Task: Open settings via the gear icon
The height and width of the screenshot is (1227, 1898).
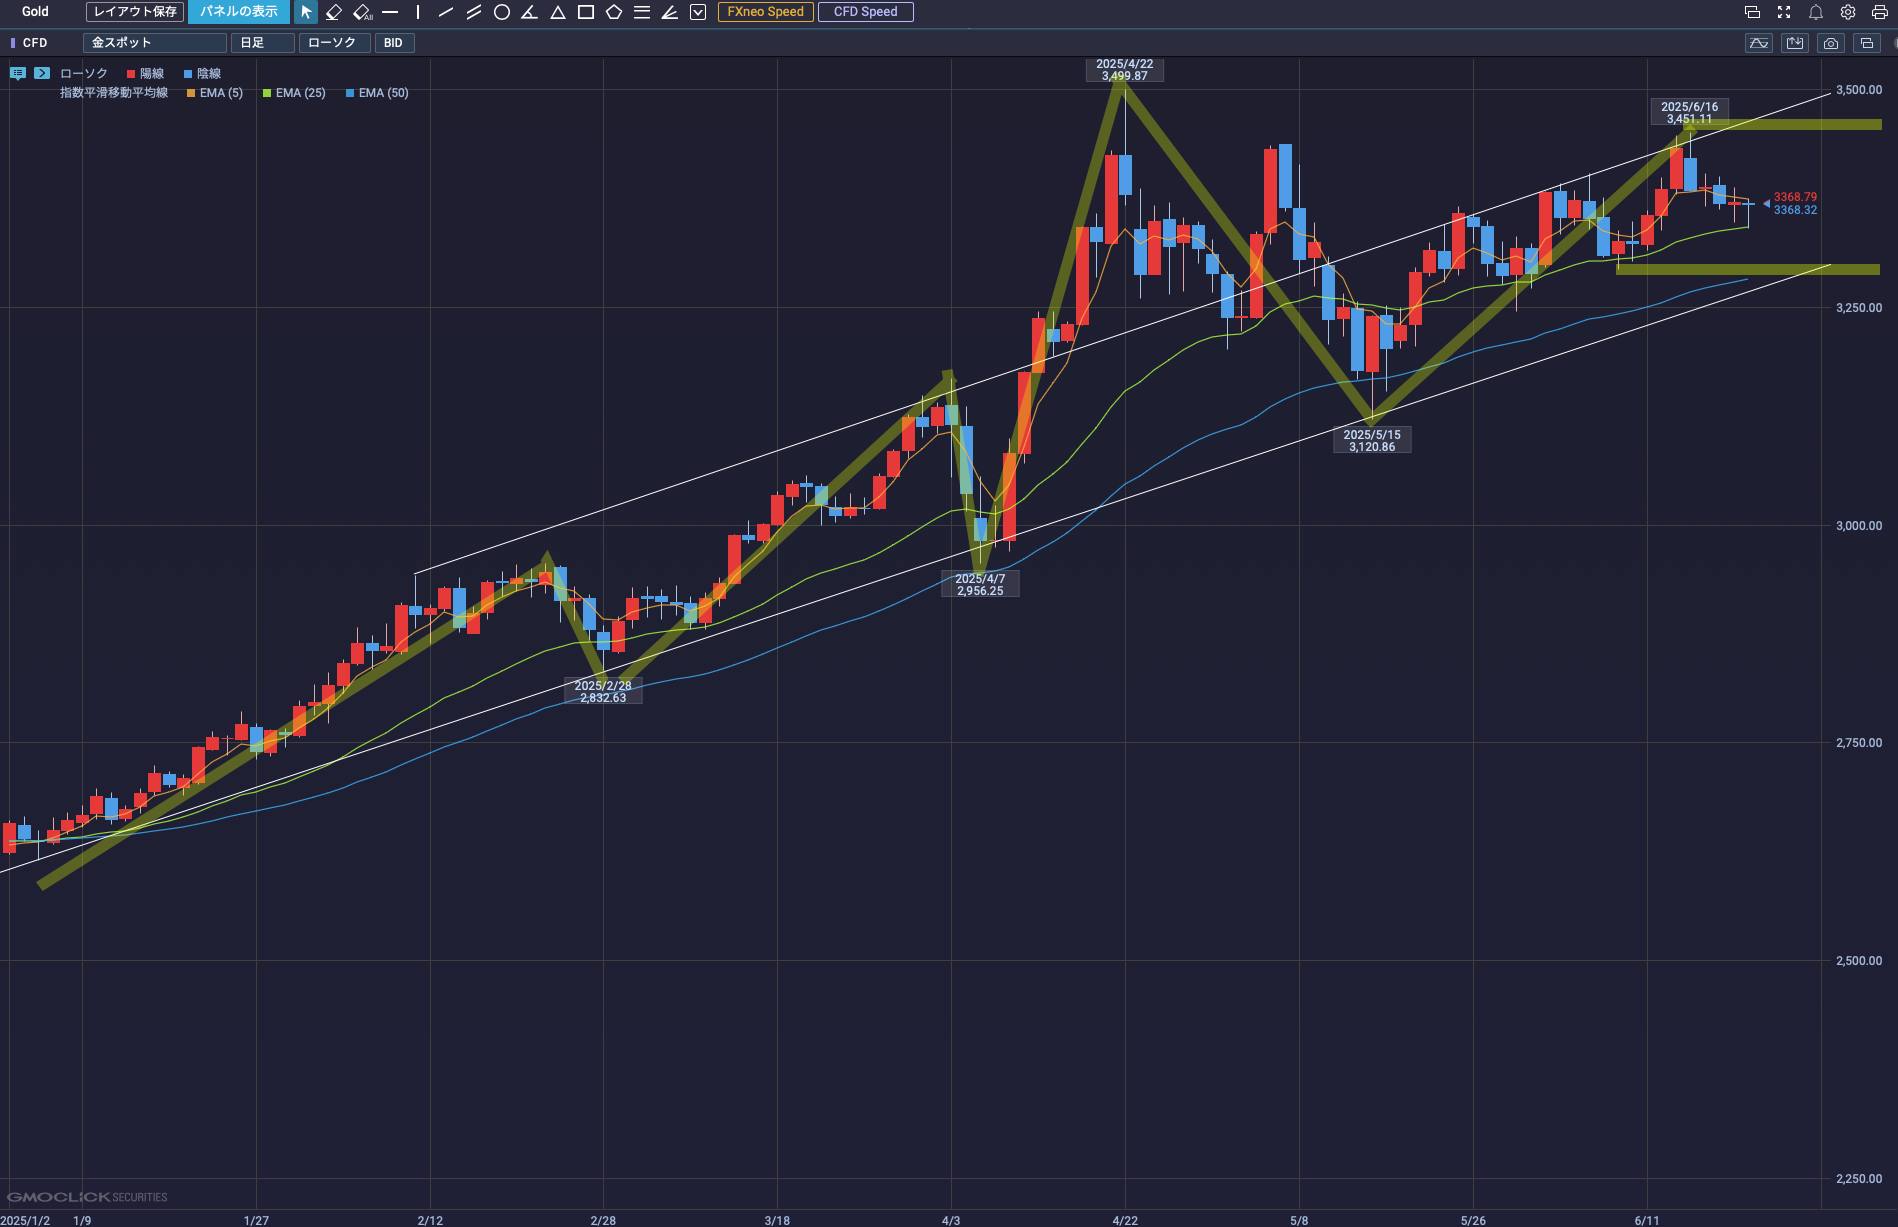Action: coord(1848,12)
